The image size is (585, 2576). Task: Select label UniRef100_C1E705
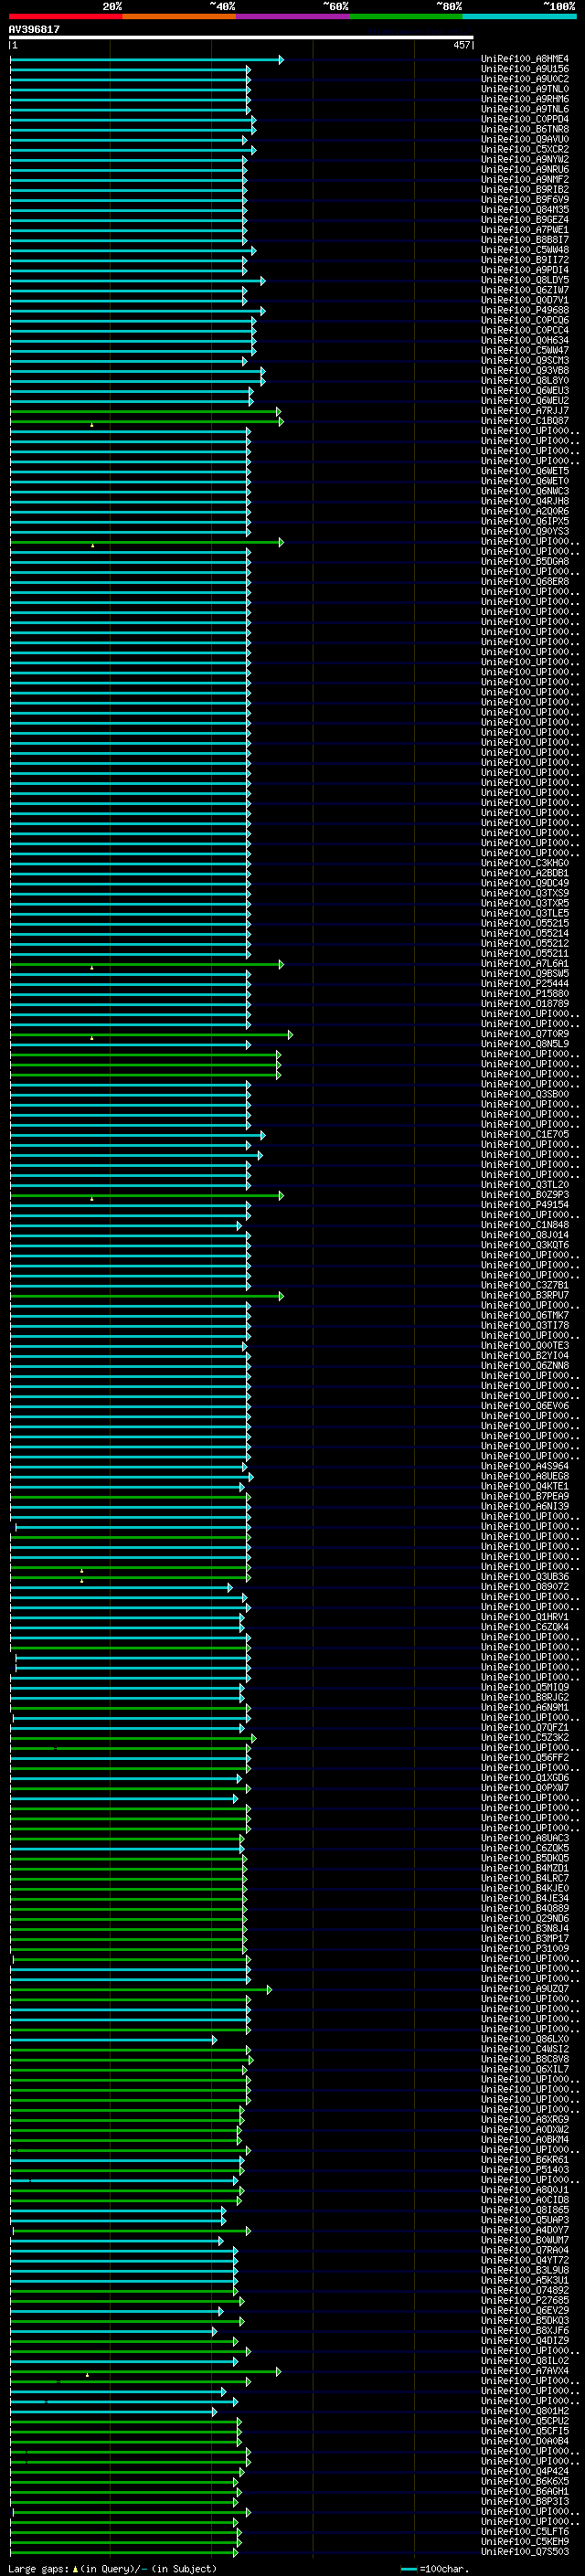tap(524, 1134)
